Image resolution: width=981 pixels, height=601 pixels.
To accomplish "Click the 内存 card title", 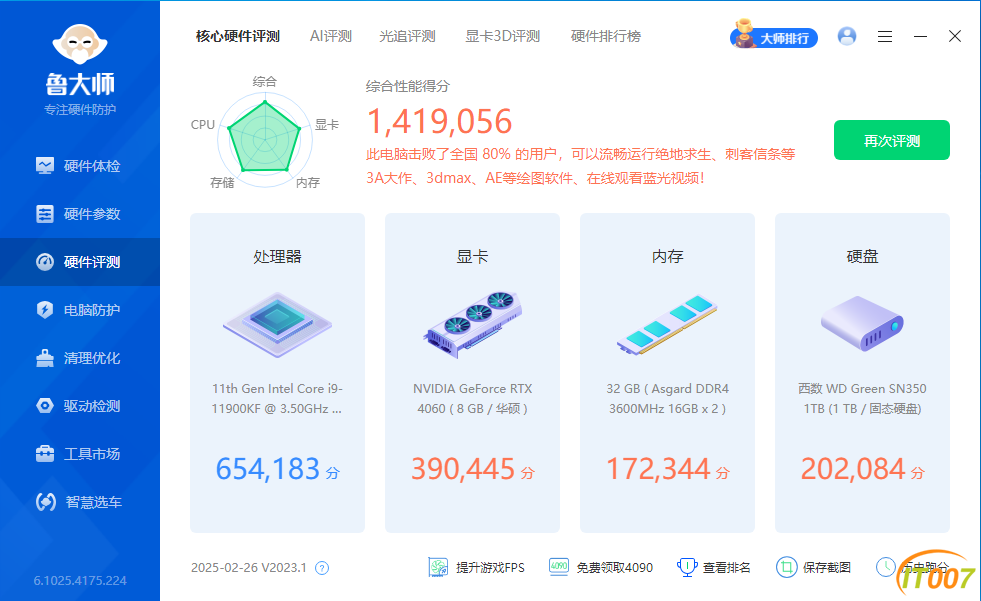I will (x=668, y=256).
